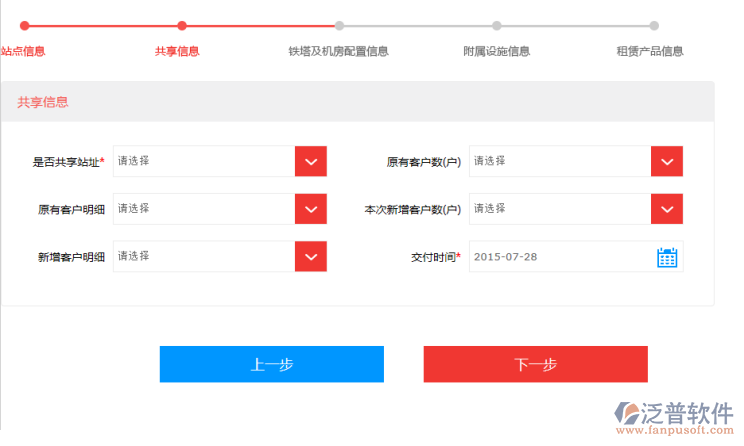Click the 原有客户数(户) select field

[x=560, y=161]
